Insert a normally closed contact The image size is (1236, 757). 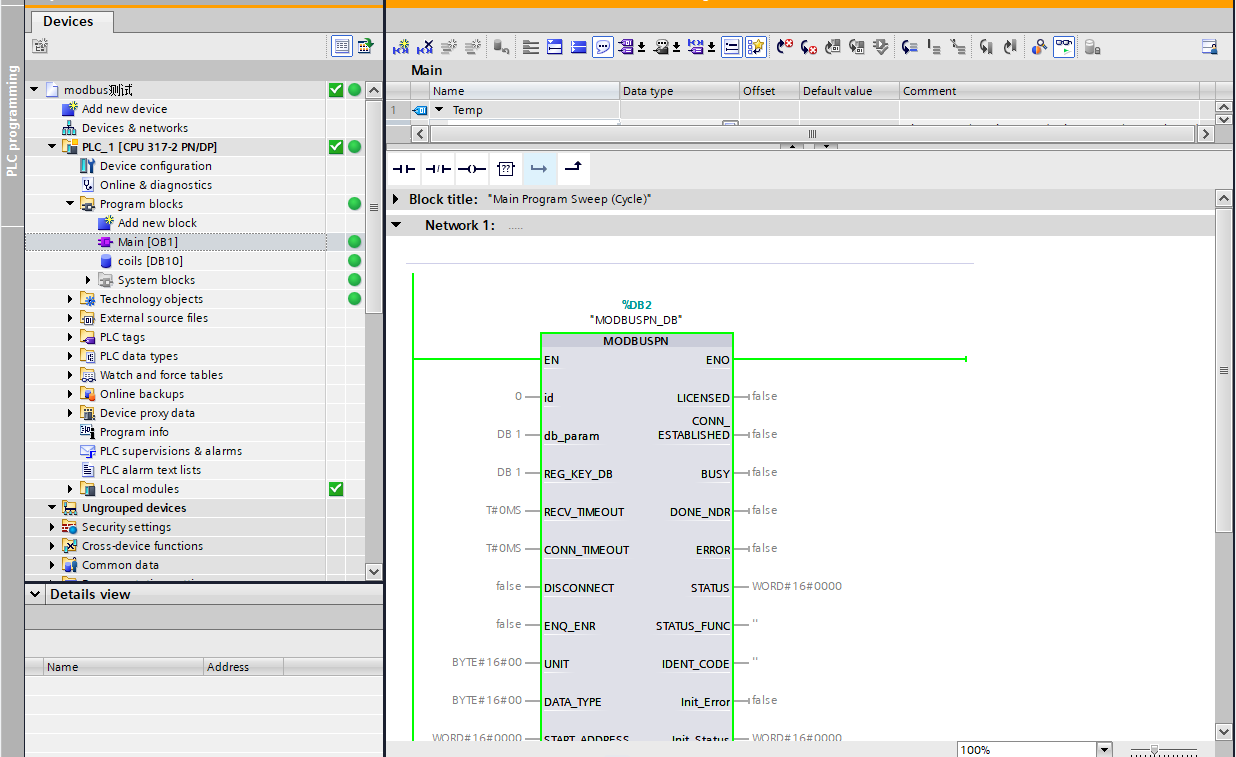pyautogui.click(x=437, y=169)
